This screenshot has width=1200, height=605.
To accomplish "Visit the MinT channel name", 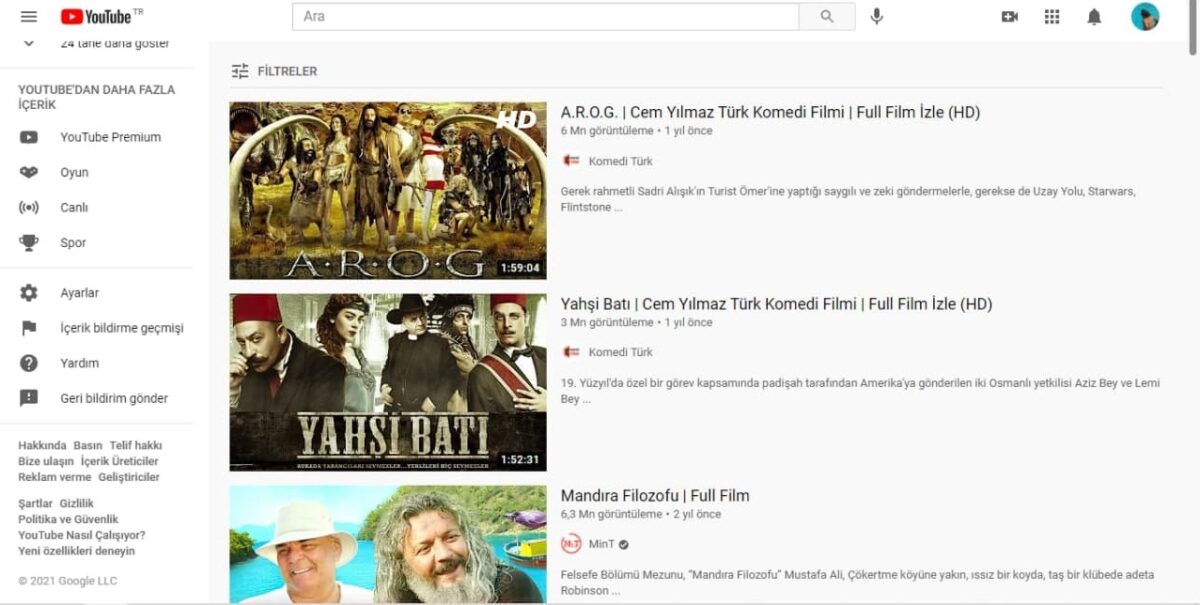I will 601,544.
